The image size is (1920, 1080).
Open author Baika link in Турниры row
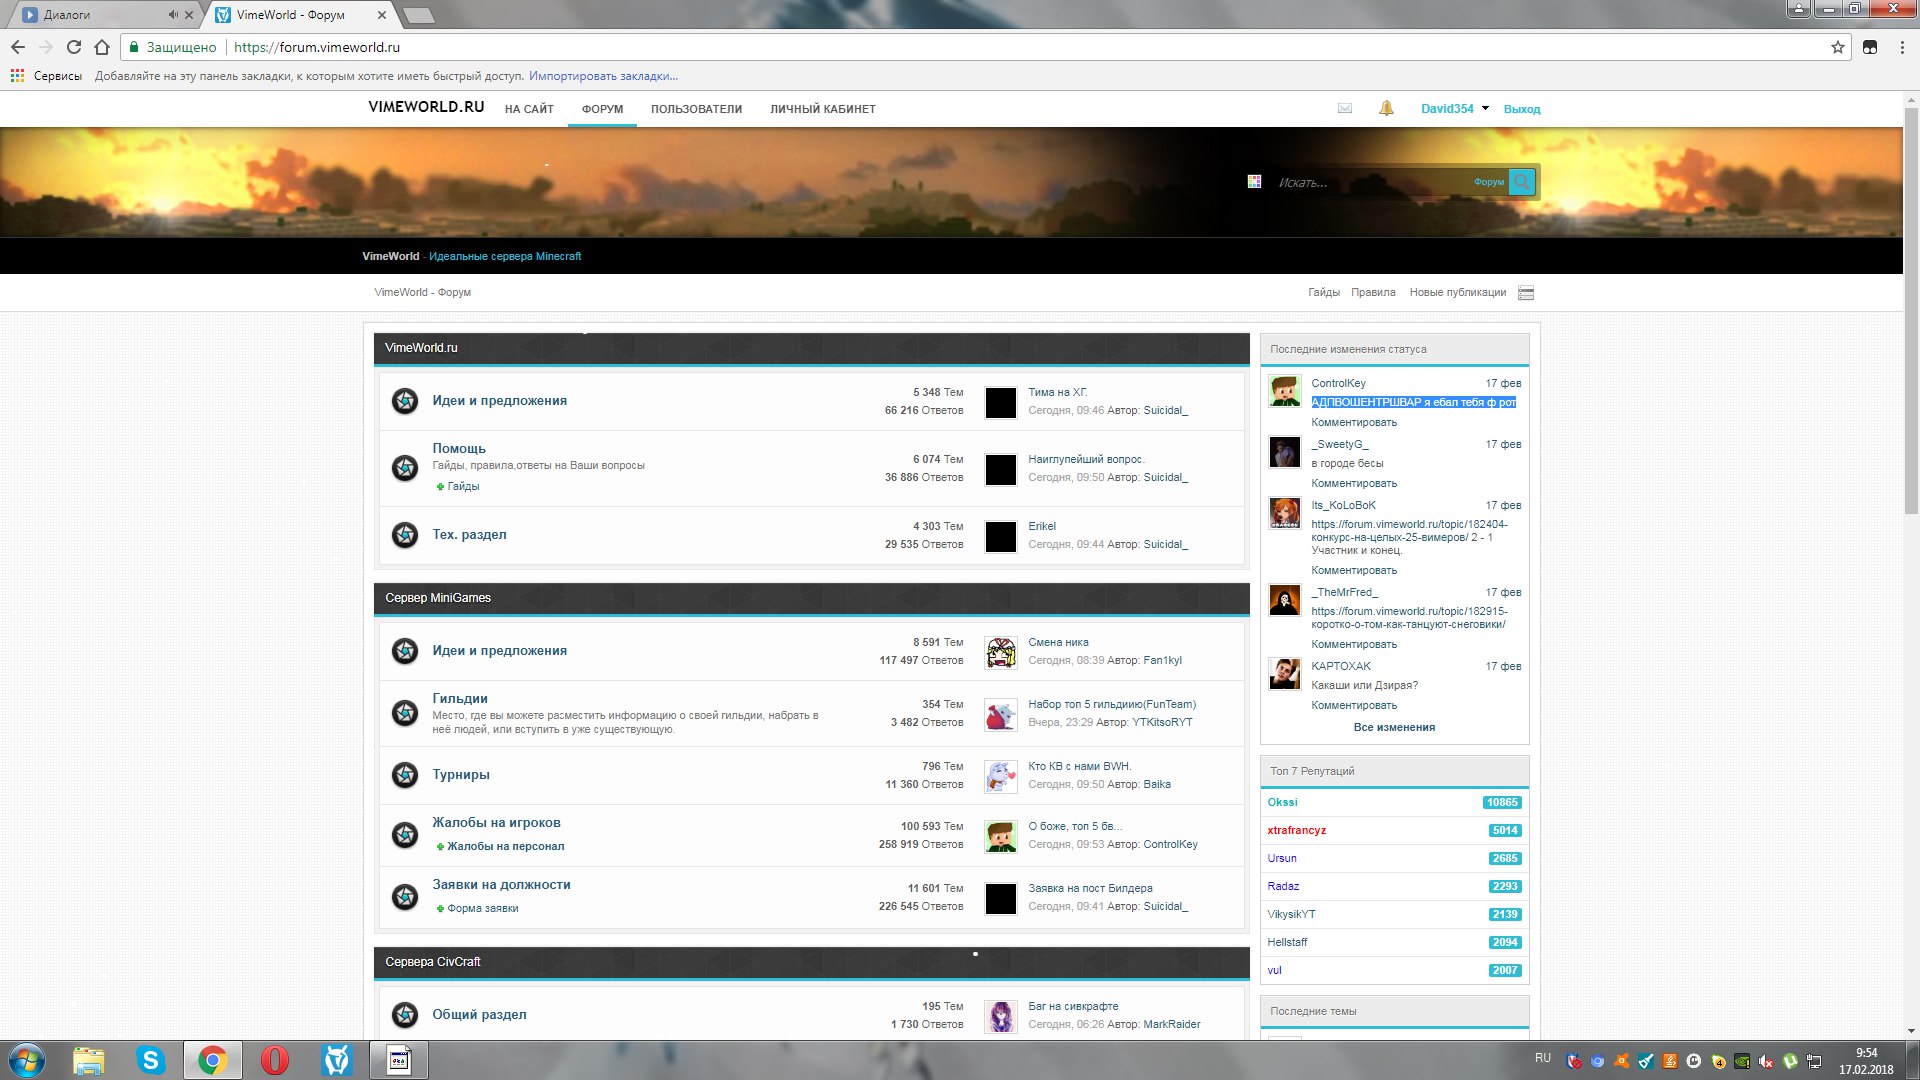click(x=1157, y=784)
